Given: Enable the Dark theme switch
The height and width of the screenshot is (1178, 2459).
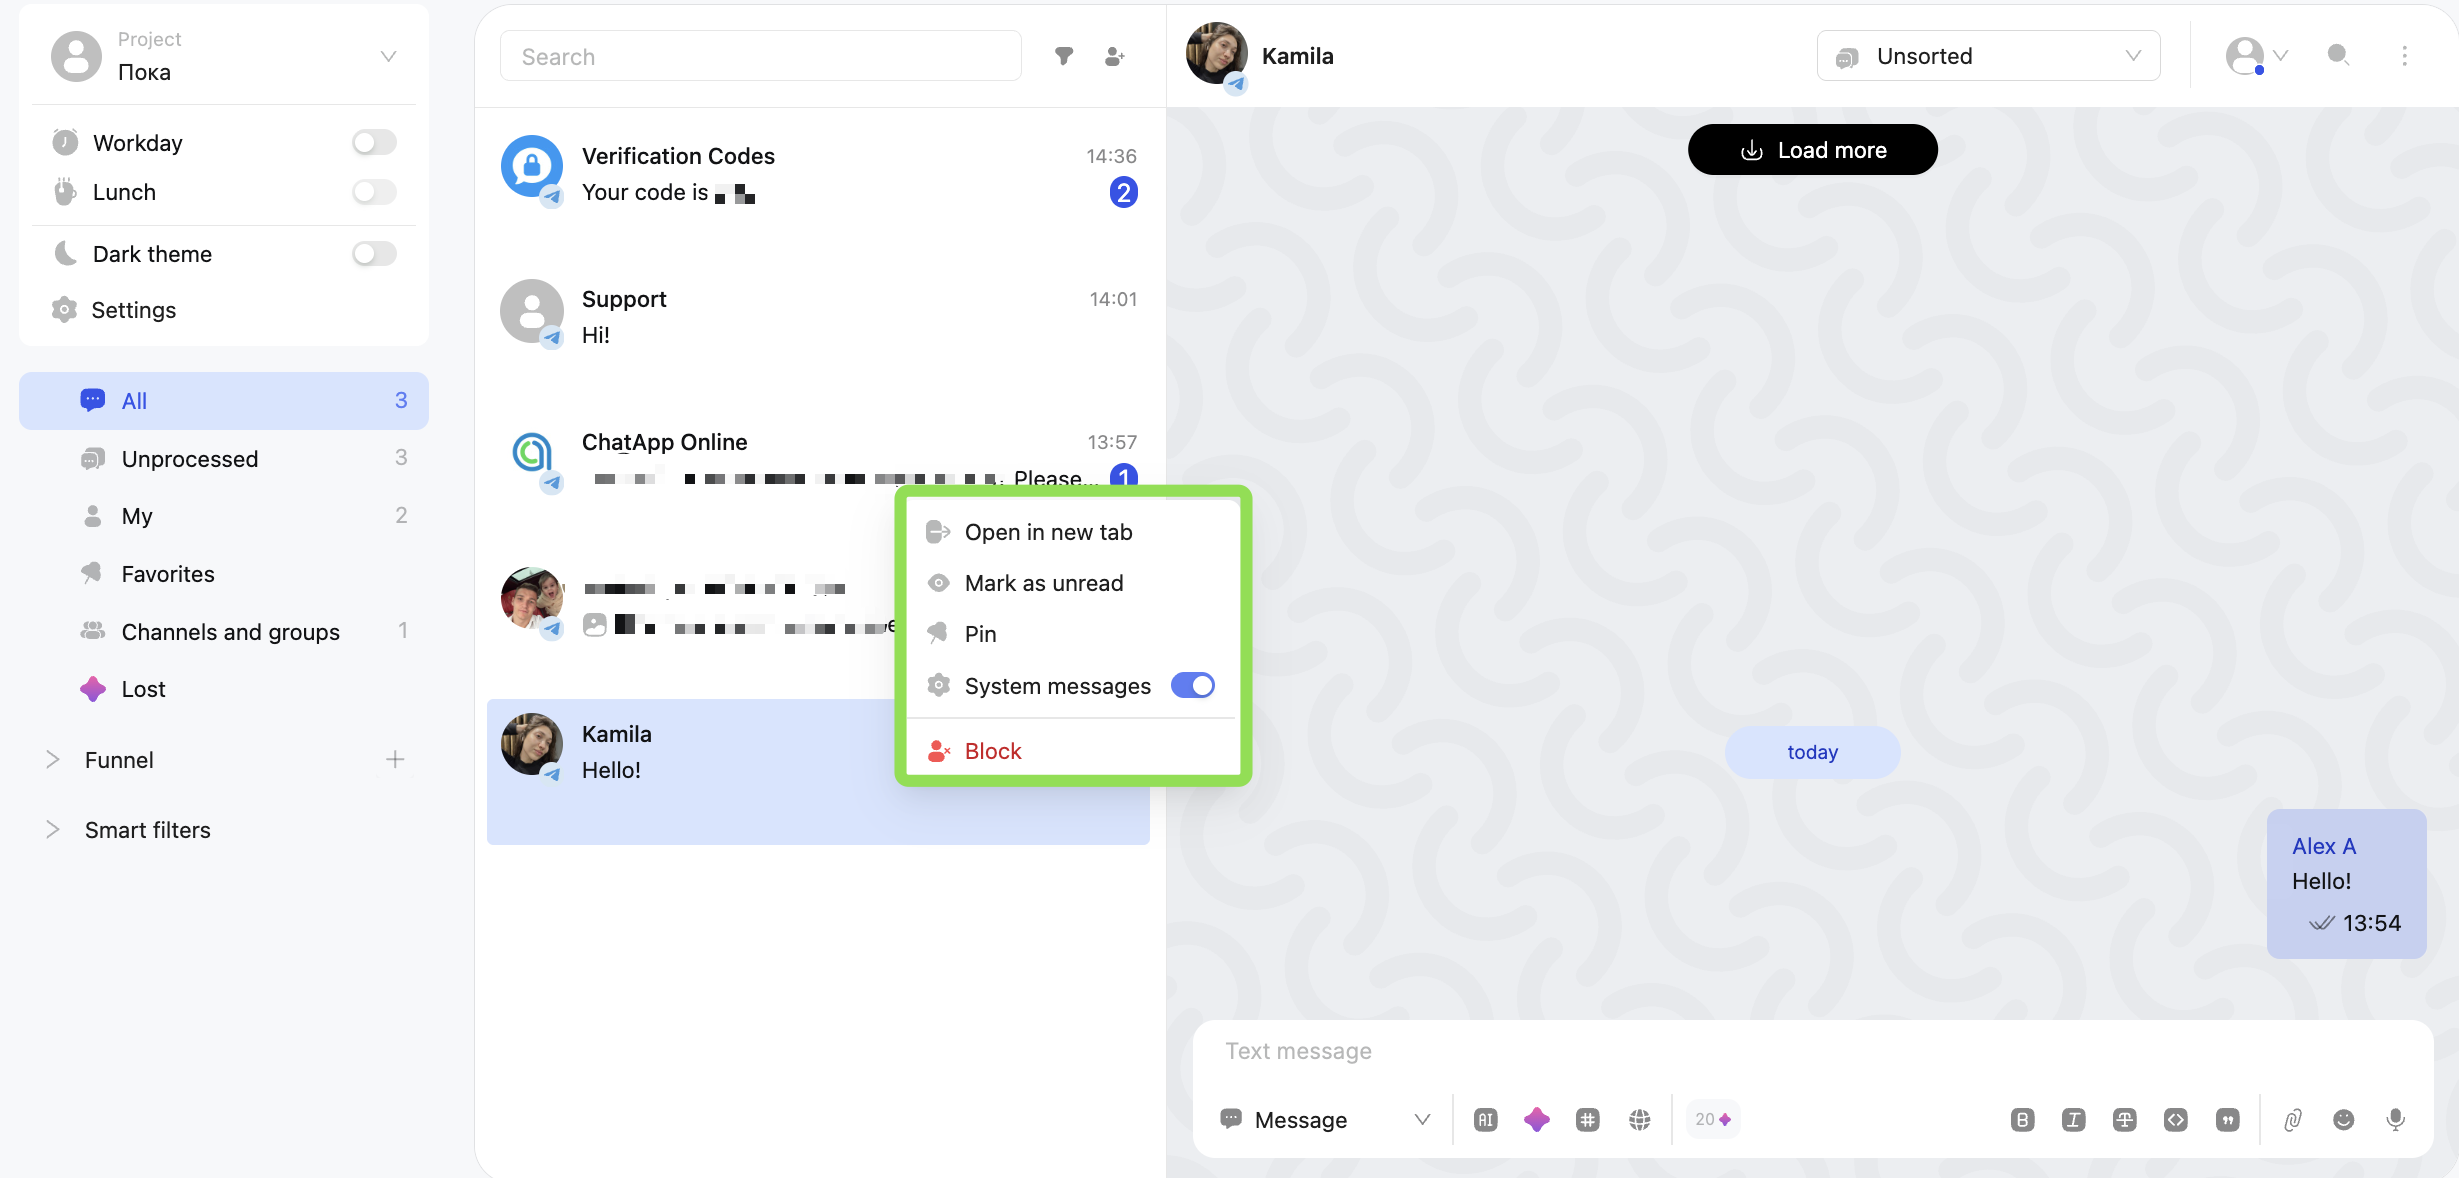Looking at the screenshot, I should (375, 254).
